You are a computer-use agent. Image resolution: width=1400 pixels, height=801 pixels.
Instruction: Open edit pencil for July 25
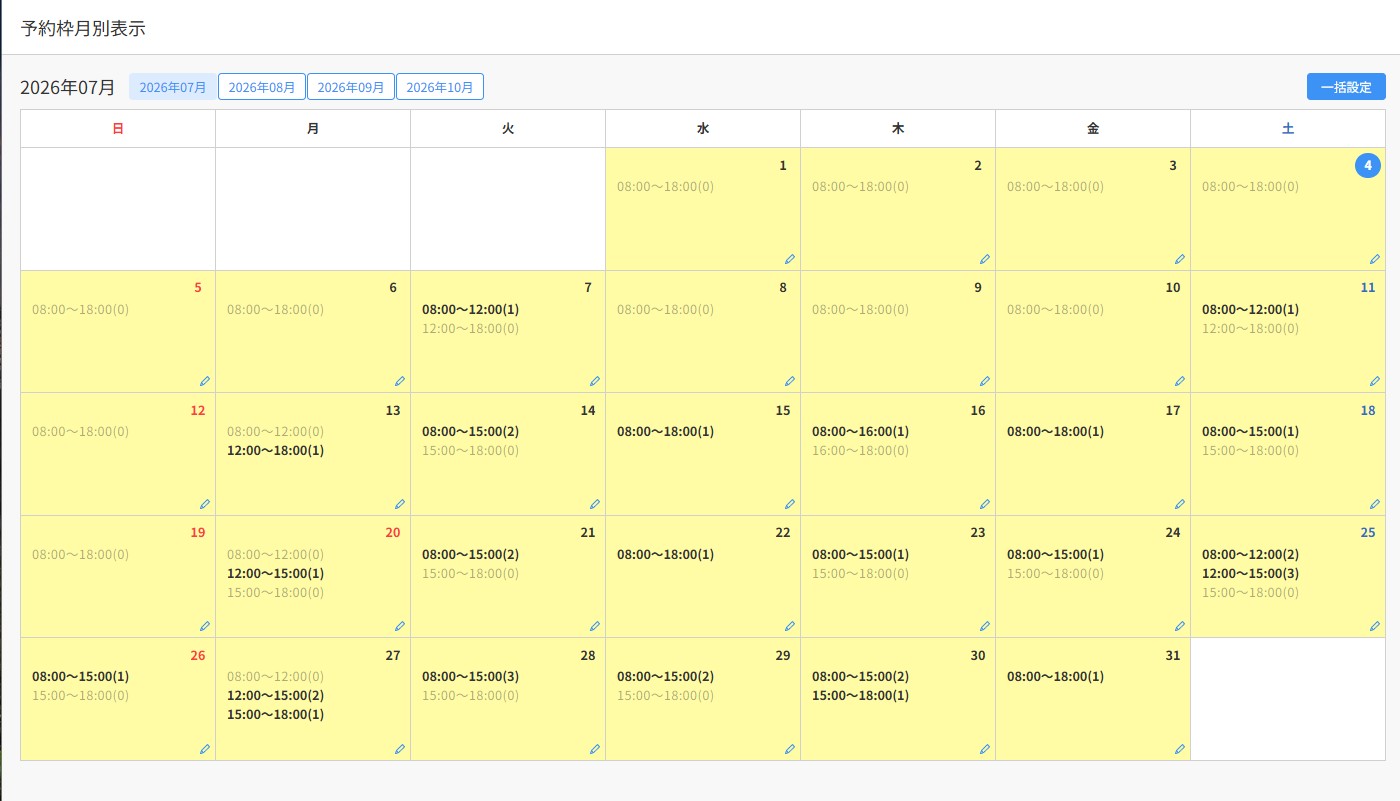click(x=1375, y=626)
